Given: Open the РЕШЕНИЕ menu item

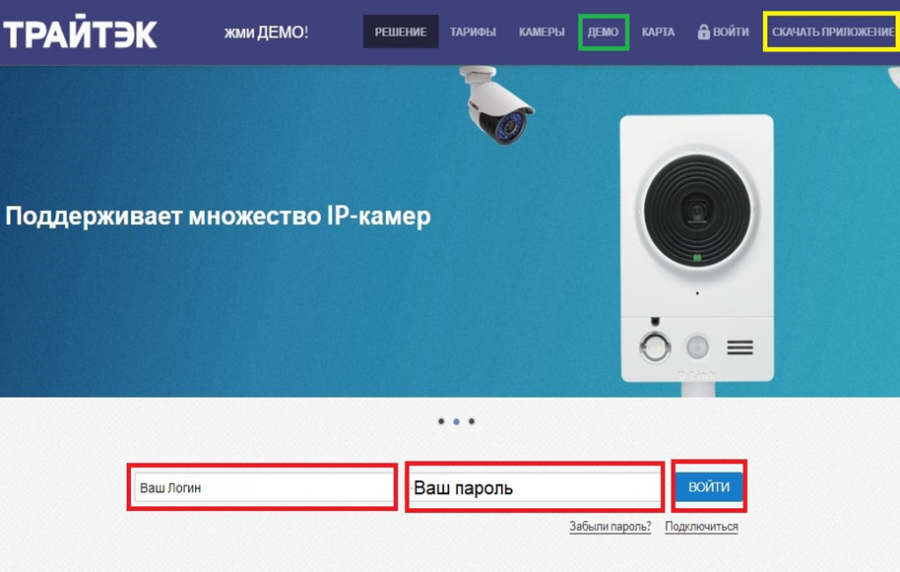Looking at the screenshot, I should click(x=401, y=32).
